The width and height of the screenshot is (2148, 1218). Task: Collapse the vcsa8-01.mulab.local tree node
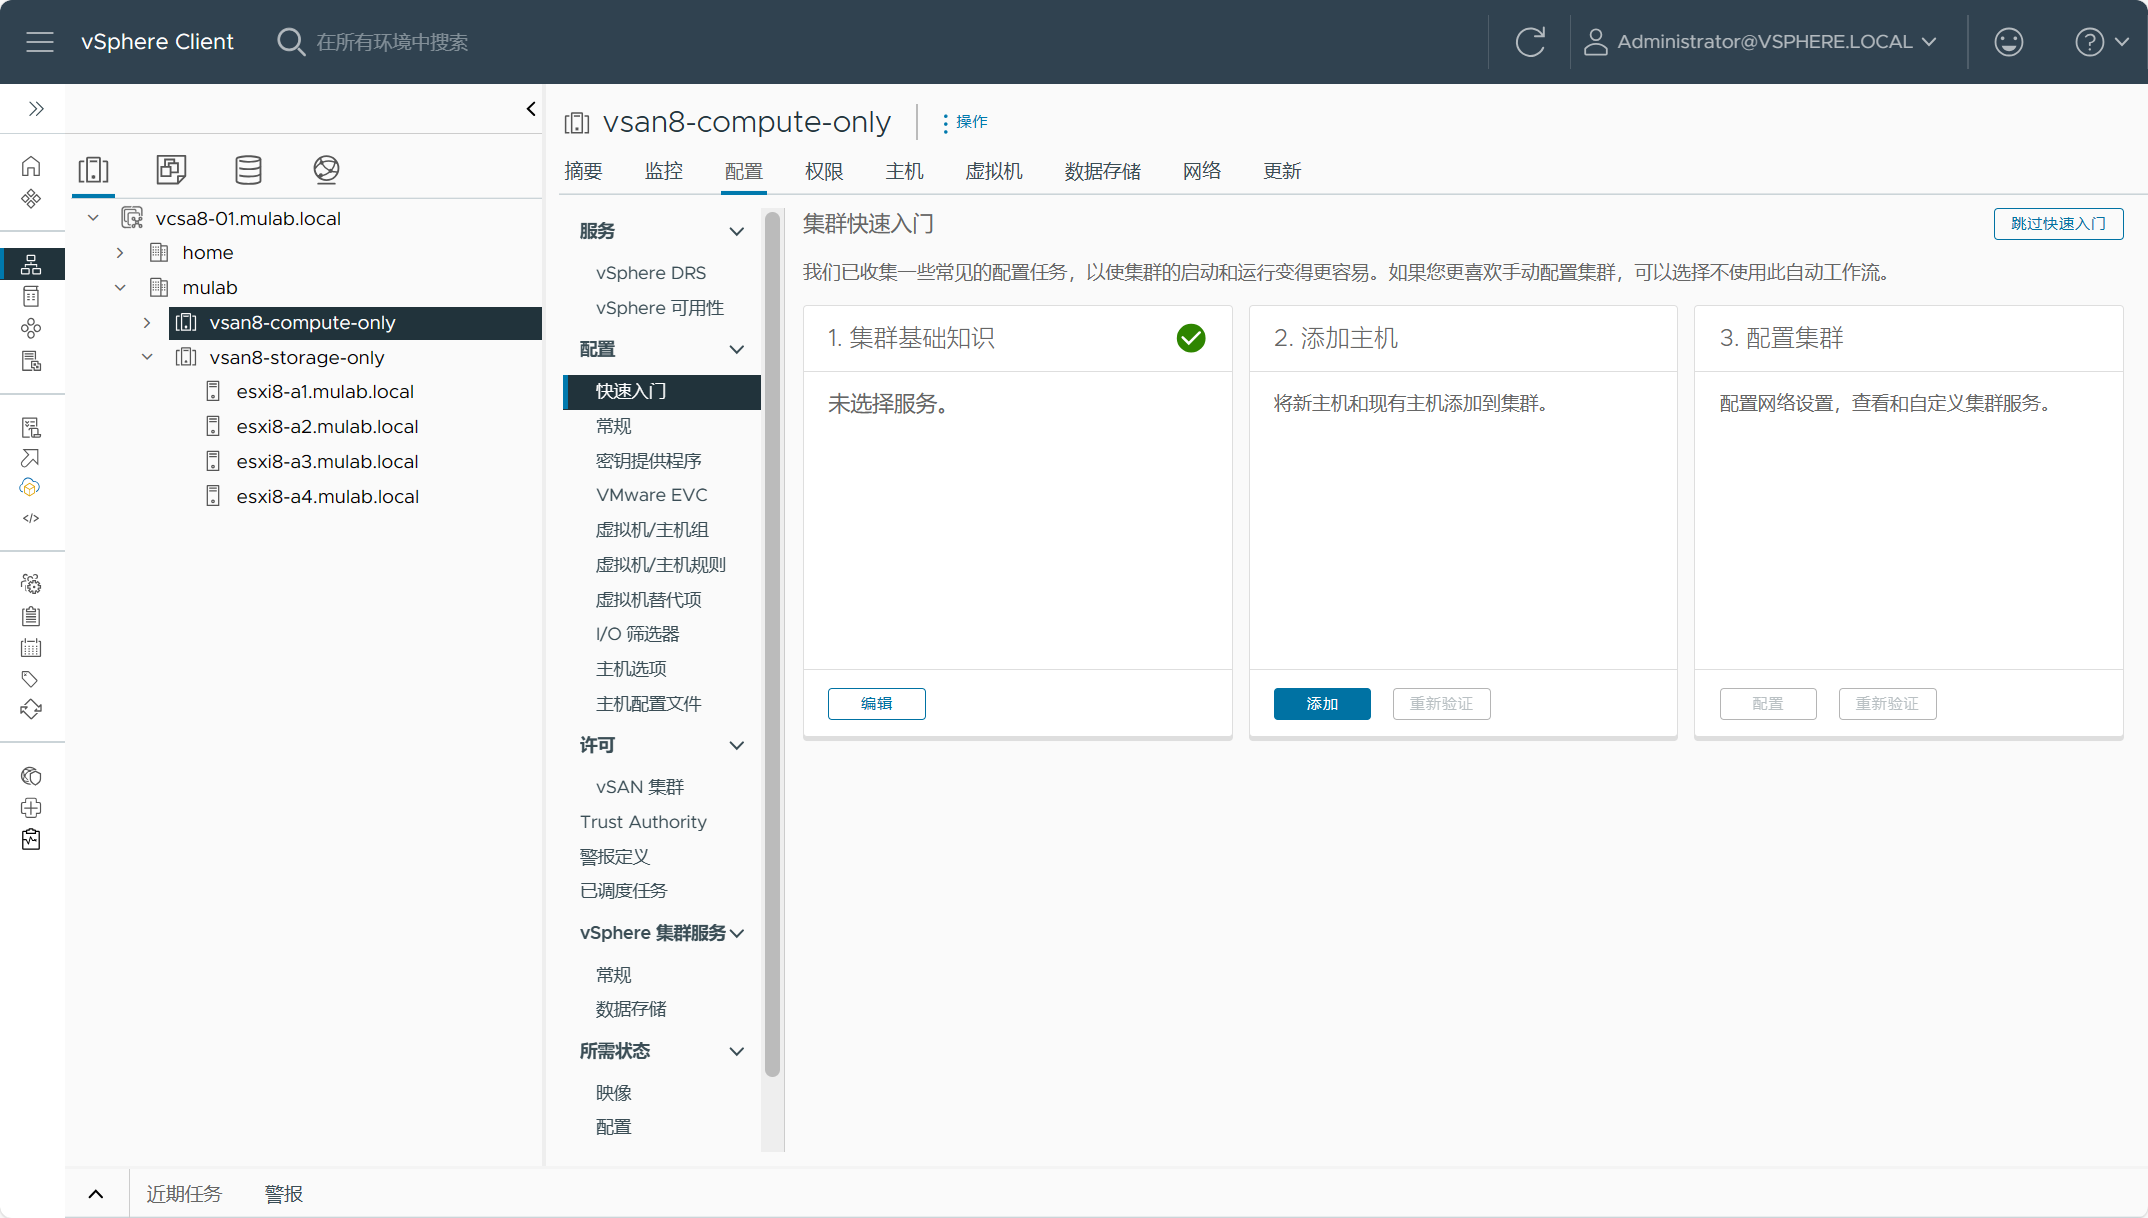[93, 218]
